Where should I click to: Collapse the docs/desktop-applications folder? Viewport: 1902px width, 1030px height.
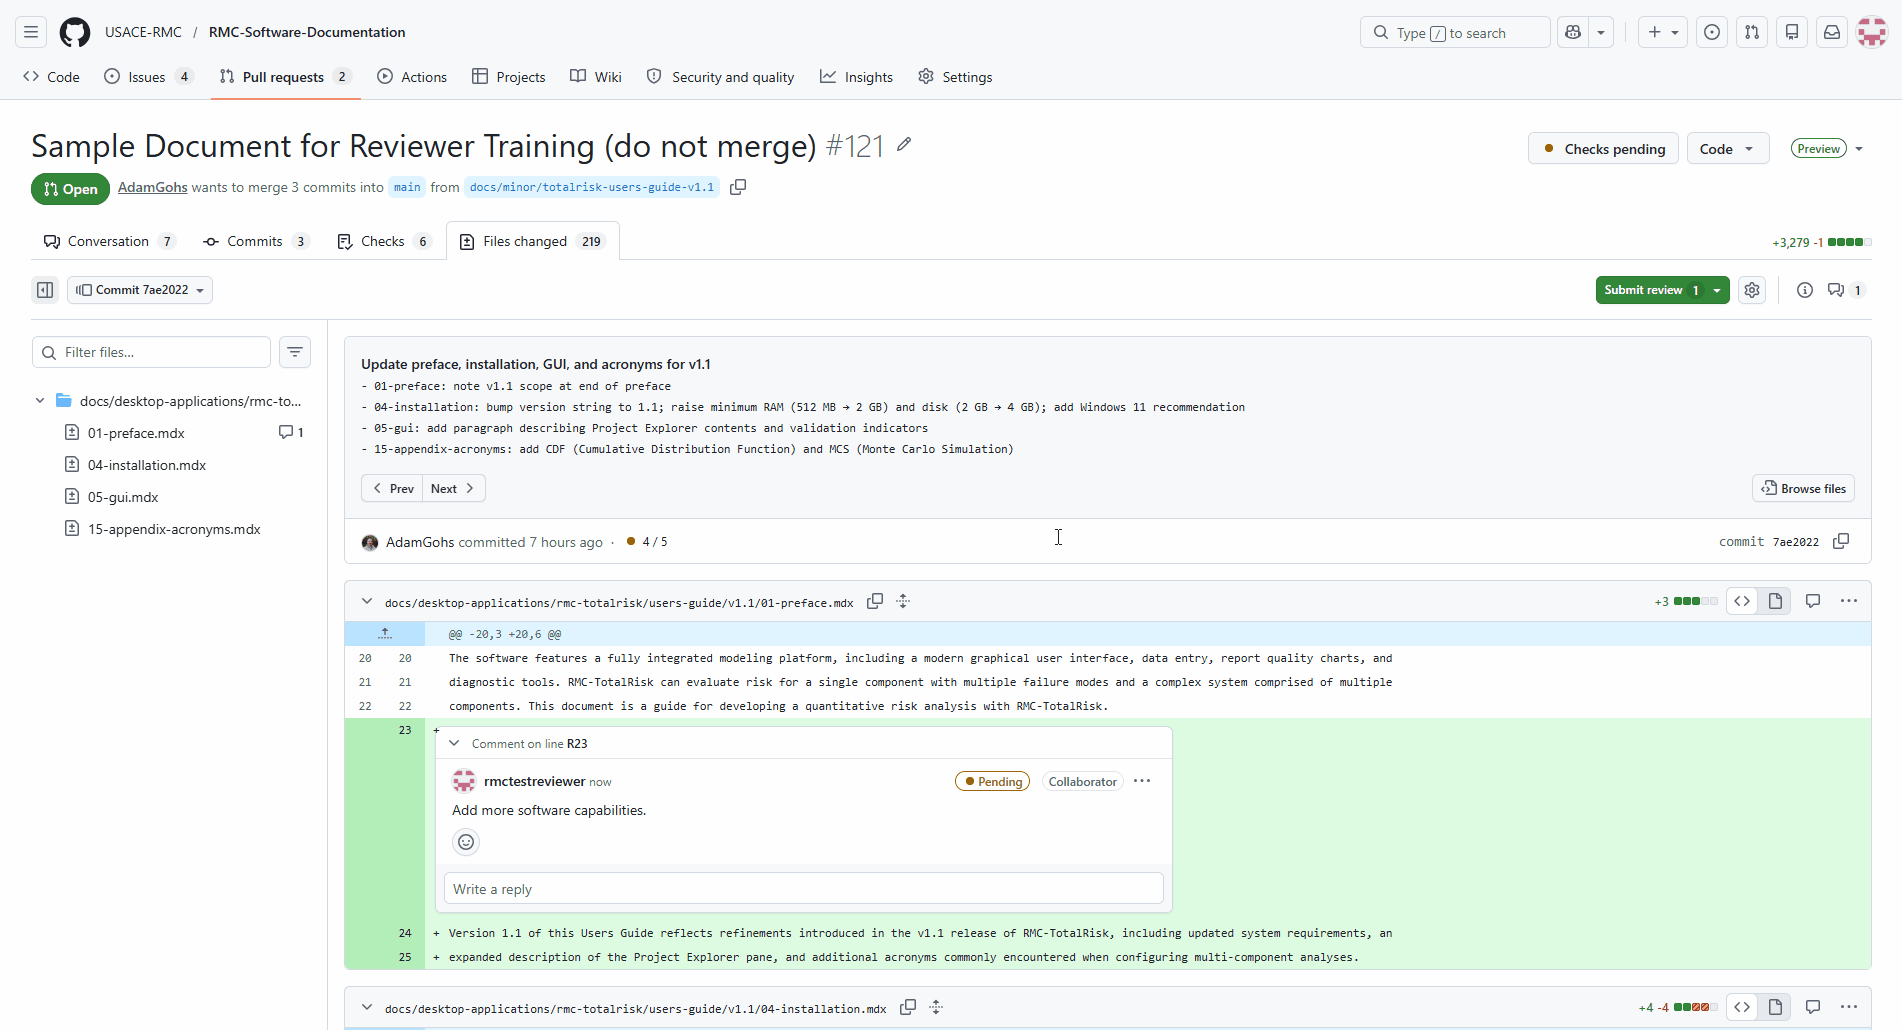pyautogui.click(x=40, y=401)
